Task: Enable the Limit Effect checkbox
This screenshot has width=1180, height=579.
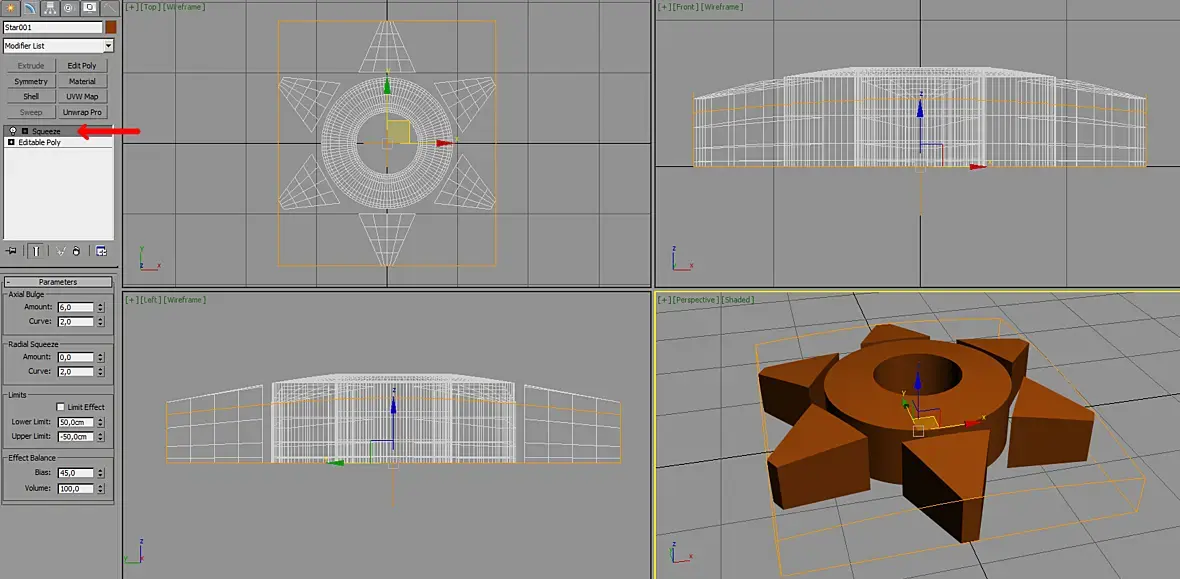Action: (61, 407)
